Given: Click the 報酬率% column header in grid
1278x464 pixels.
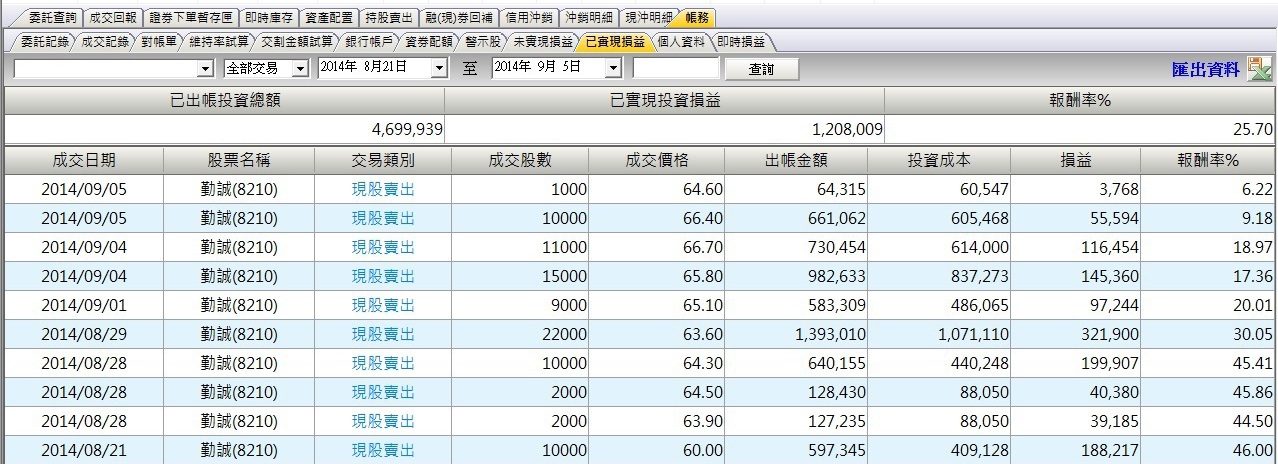Looking at the screenshot, I should (x=1208, y=160).
